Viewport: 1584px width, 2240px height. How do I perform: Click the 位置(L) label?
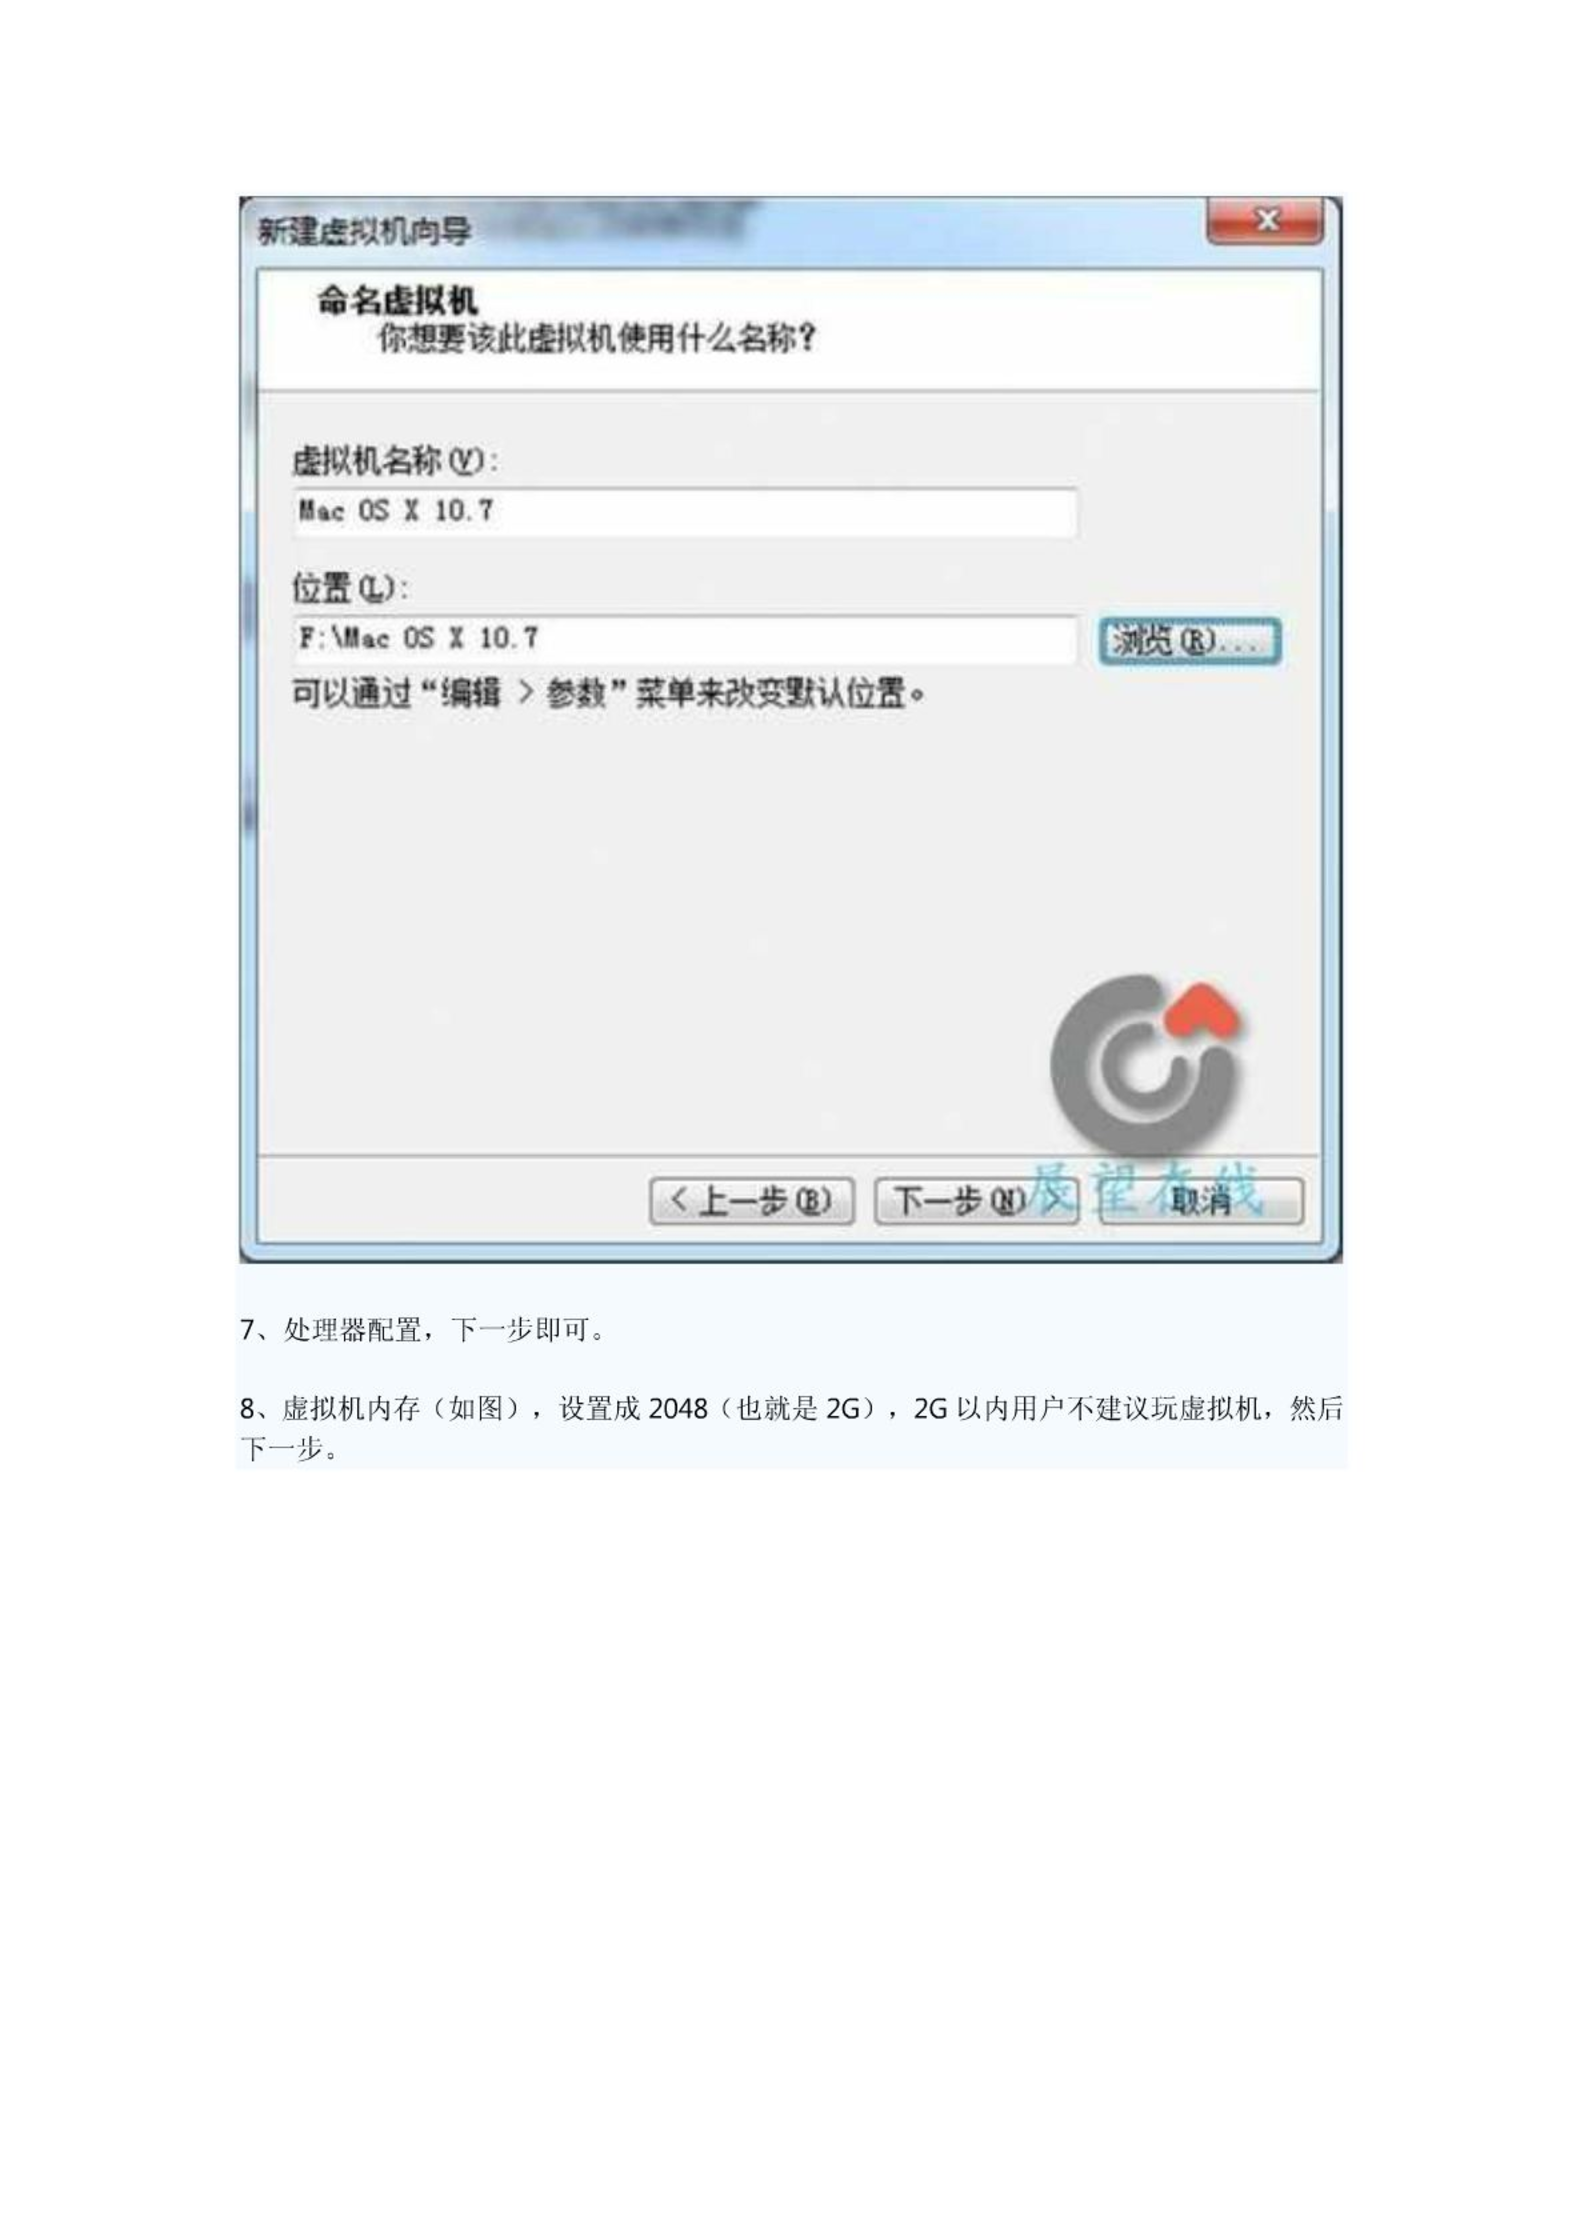click(349, 588)
